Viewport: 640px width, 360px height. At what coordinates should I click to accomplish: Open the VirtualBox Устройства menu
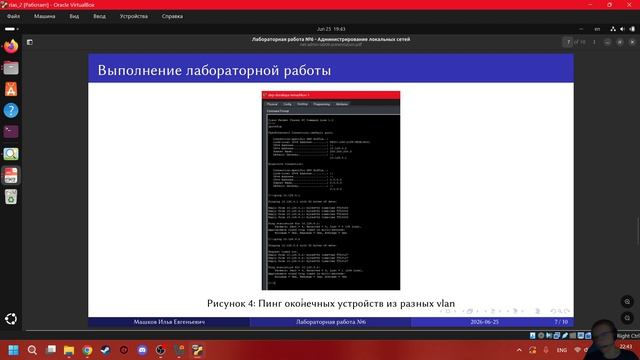(134, 16)
